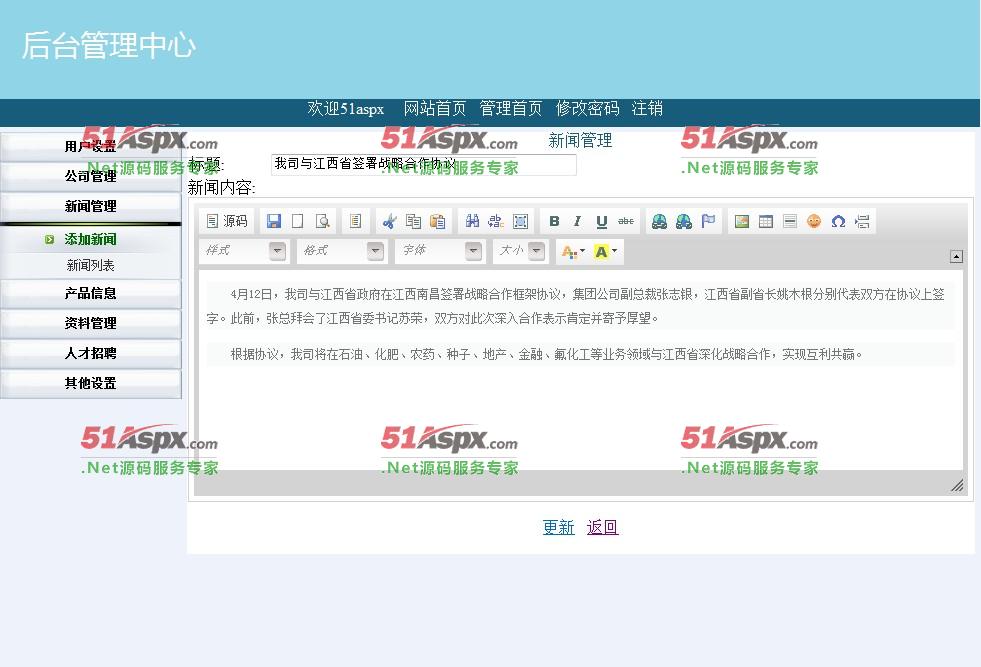Expand the 公司管理 sidebar menu

[91, 176]
